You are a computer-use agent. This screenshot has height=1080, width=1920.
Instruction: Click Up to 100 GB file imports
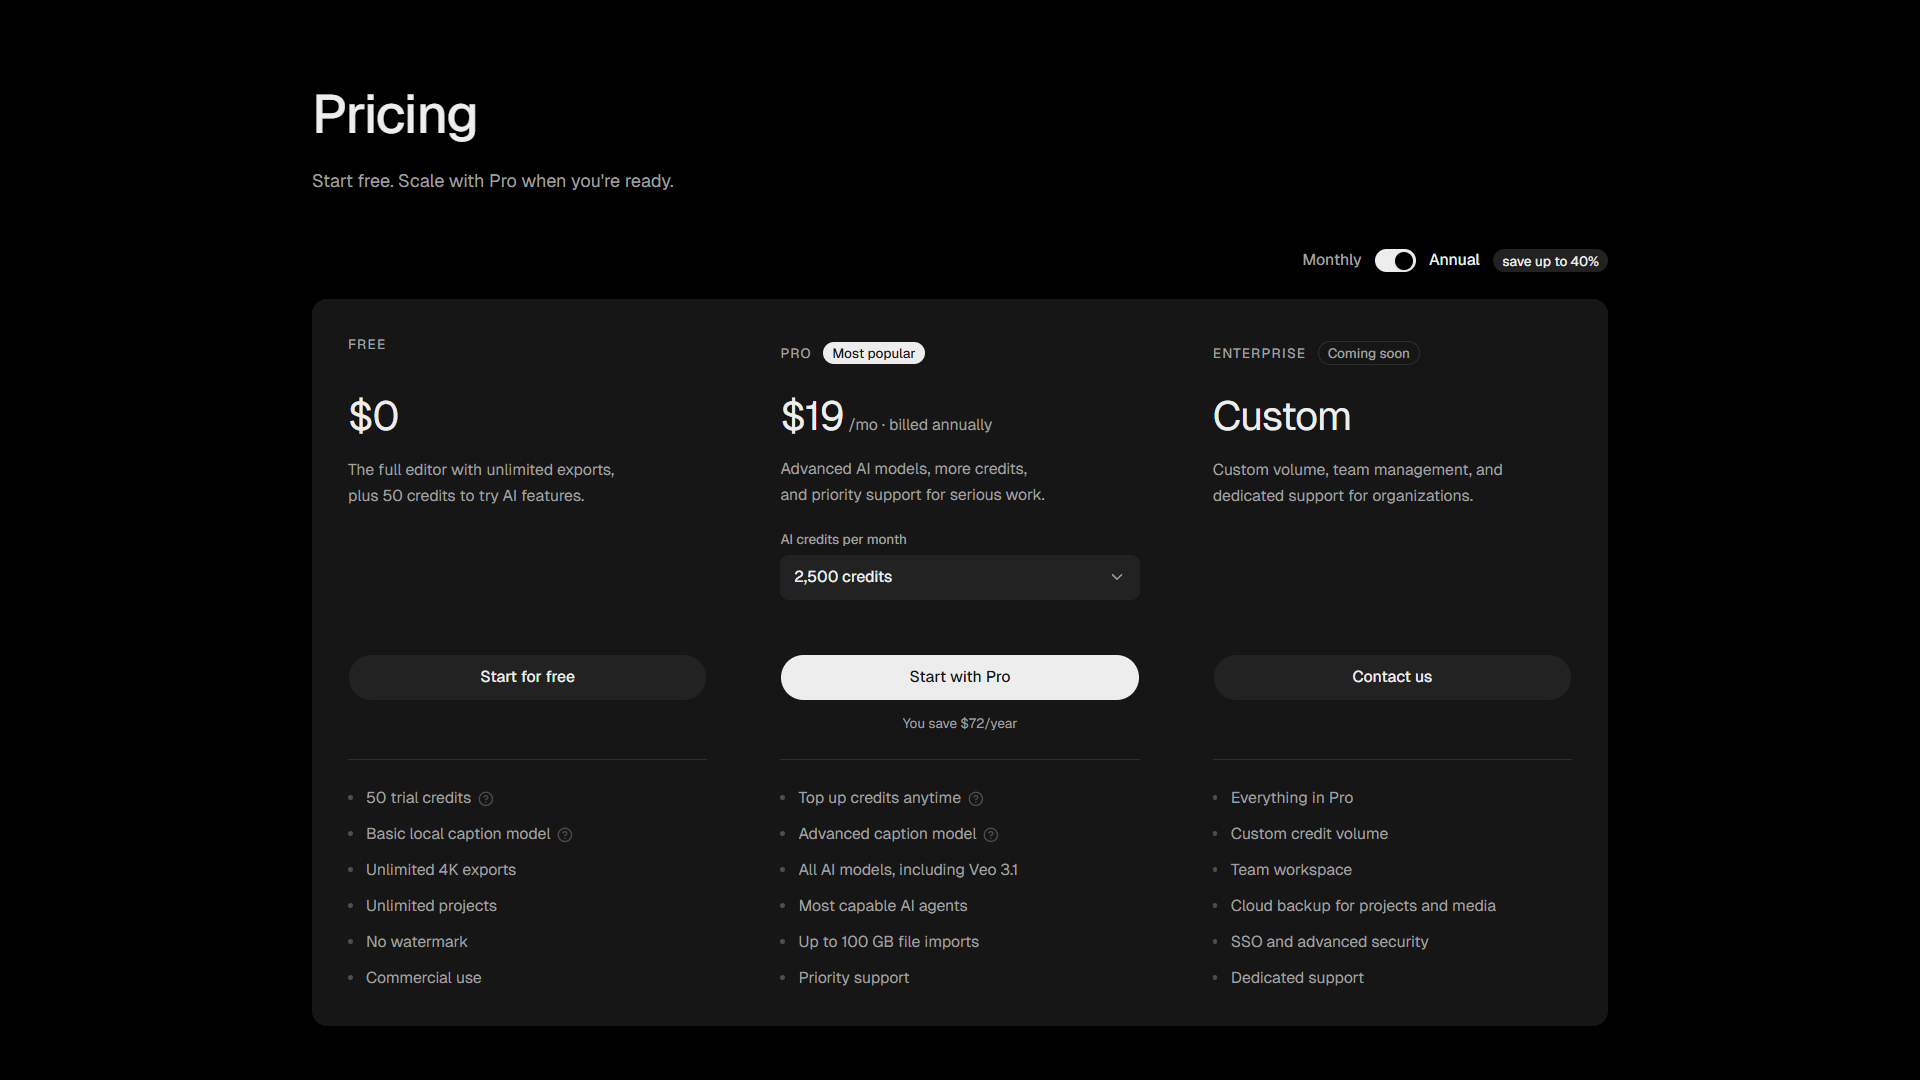click(888, 942)
